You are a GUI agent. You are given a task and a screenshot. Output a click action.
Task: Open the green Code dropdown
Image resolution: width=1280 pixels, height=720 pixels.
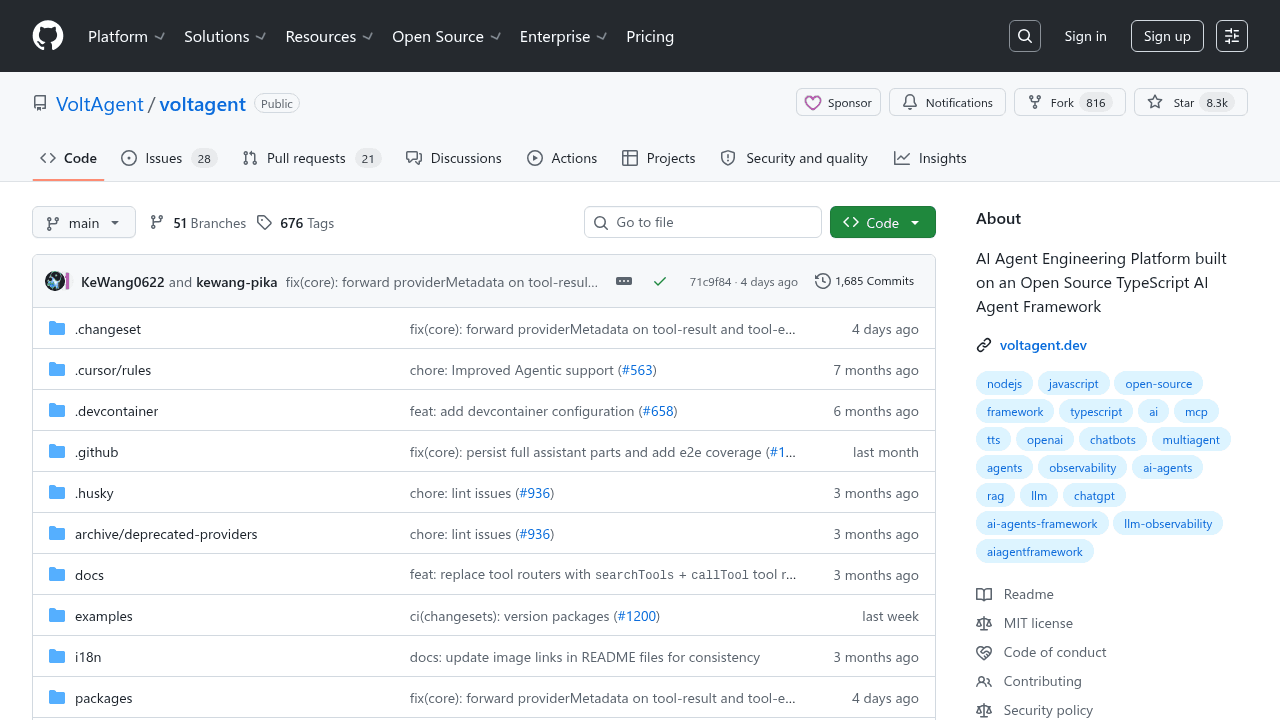coord(882,222)
